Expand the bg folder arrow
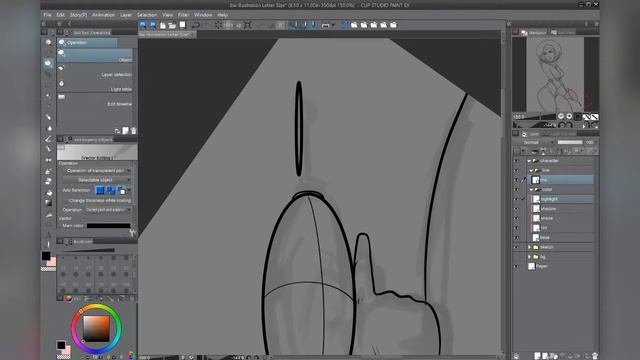Screen dimensions: 640x360 [x=529, y=257]
